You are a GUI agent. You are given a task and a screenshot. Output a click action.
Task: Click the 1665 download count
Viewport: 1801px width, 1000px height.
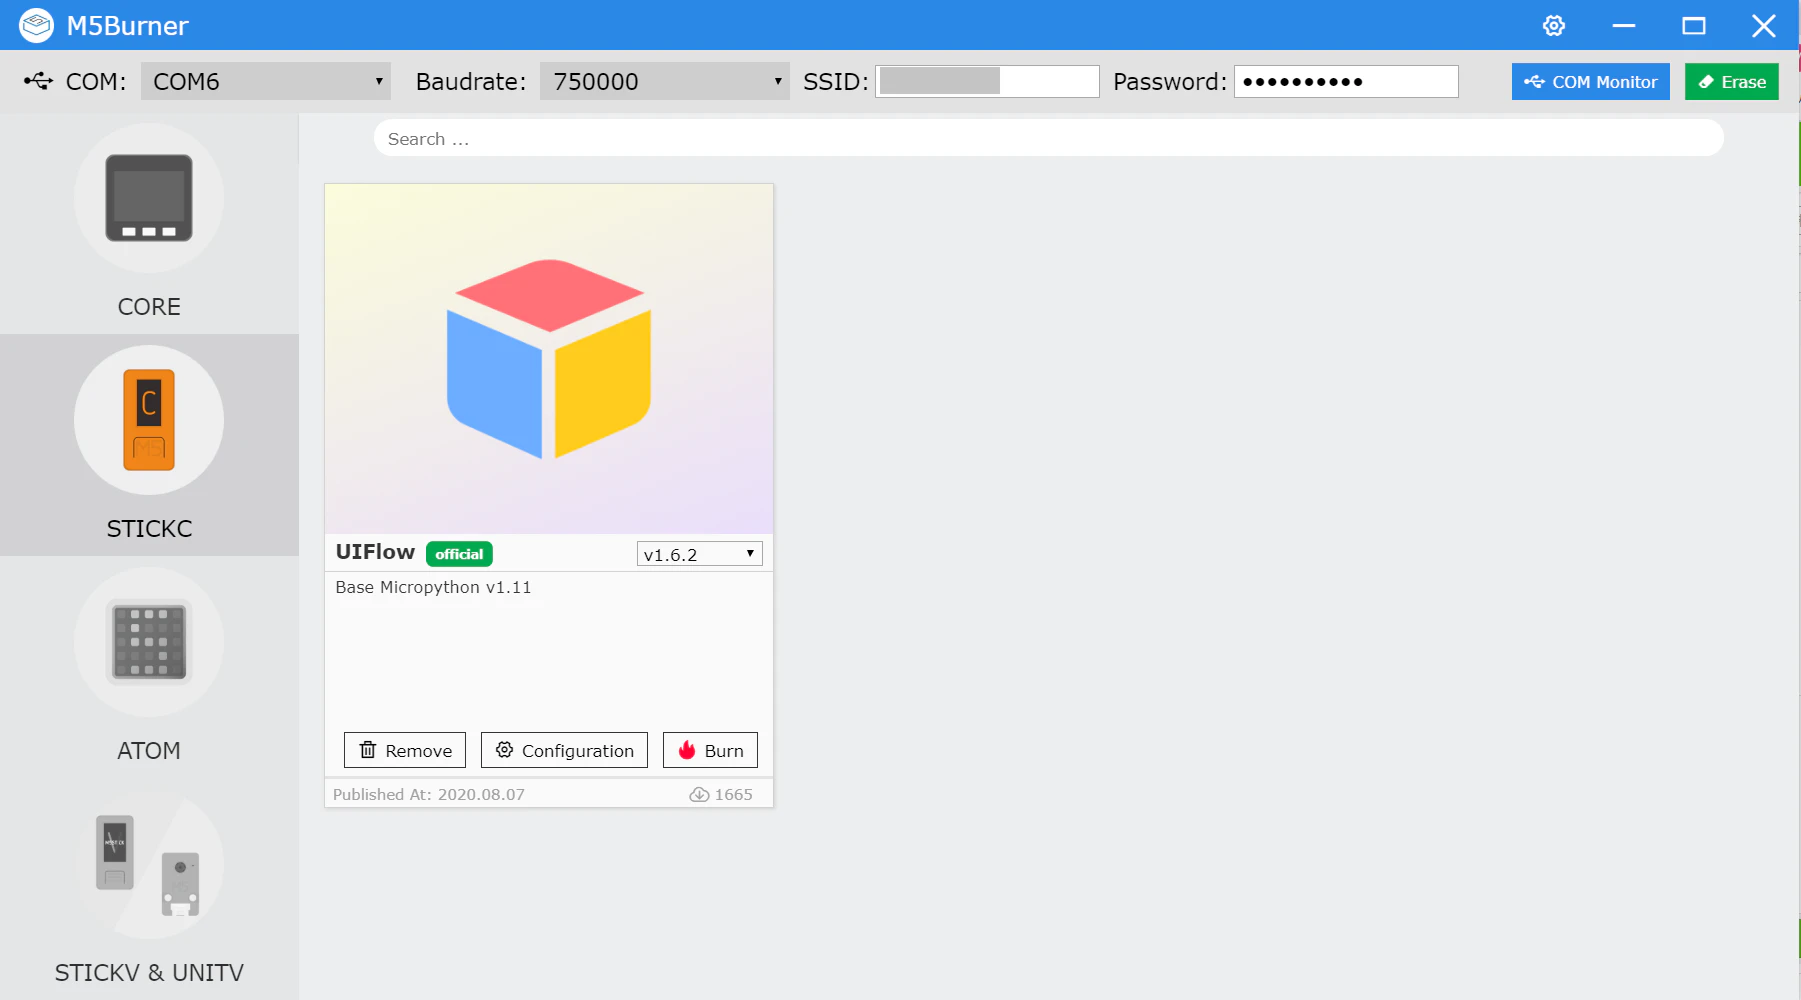click(x=733, y=795)
